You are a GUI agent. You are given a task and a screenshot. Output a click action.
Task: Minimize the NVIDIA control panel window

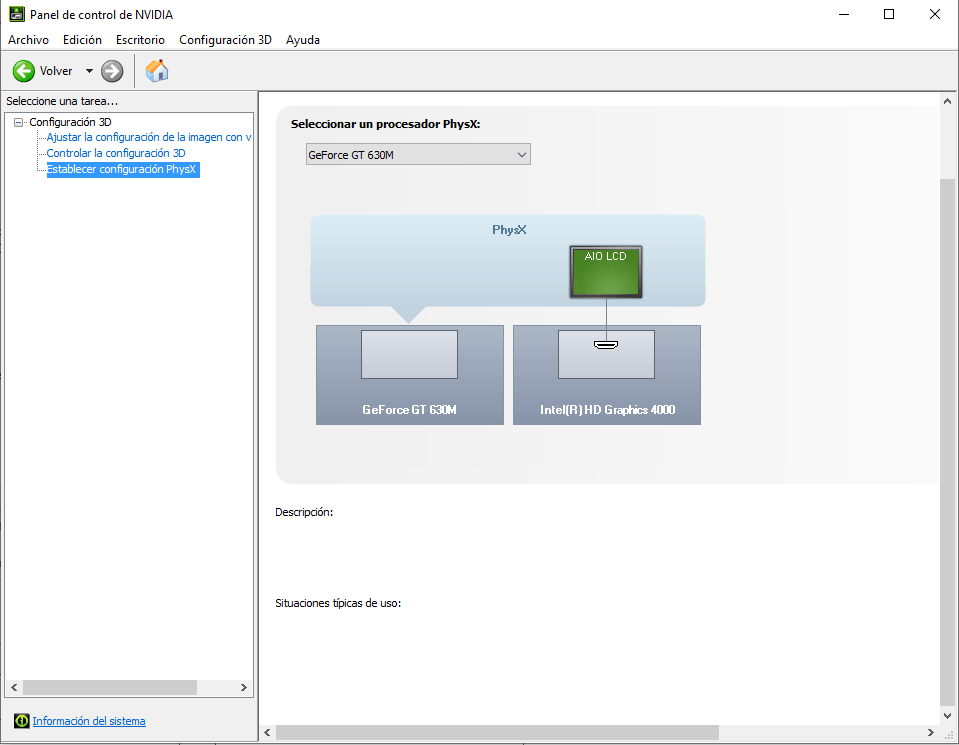[844, 14]
